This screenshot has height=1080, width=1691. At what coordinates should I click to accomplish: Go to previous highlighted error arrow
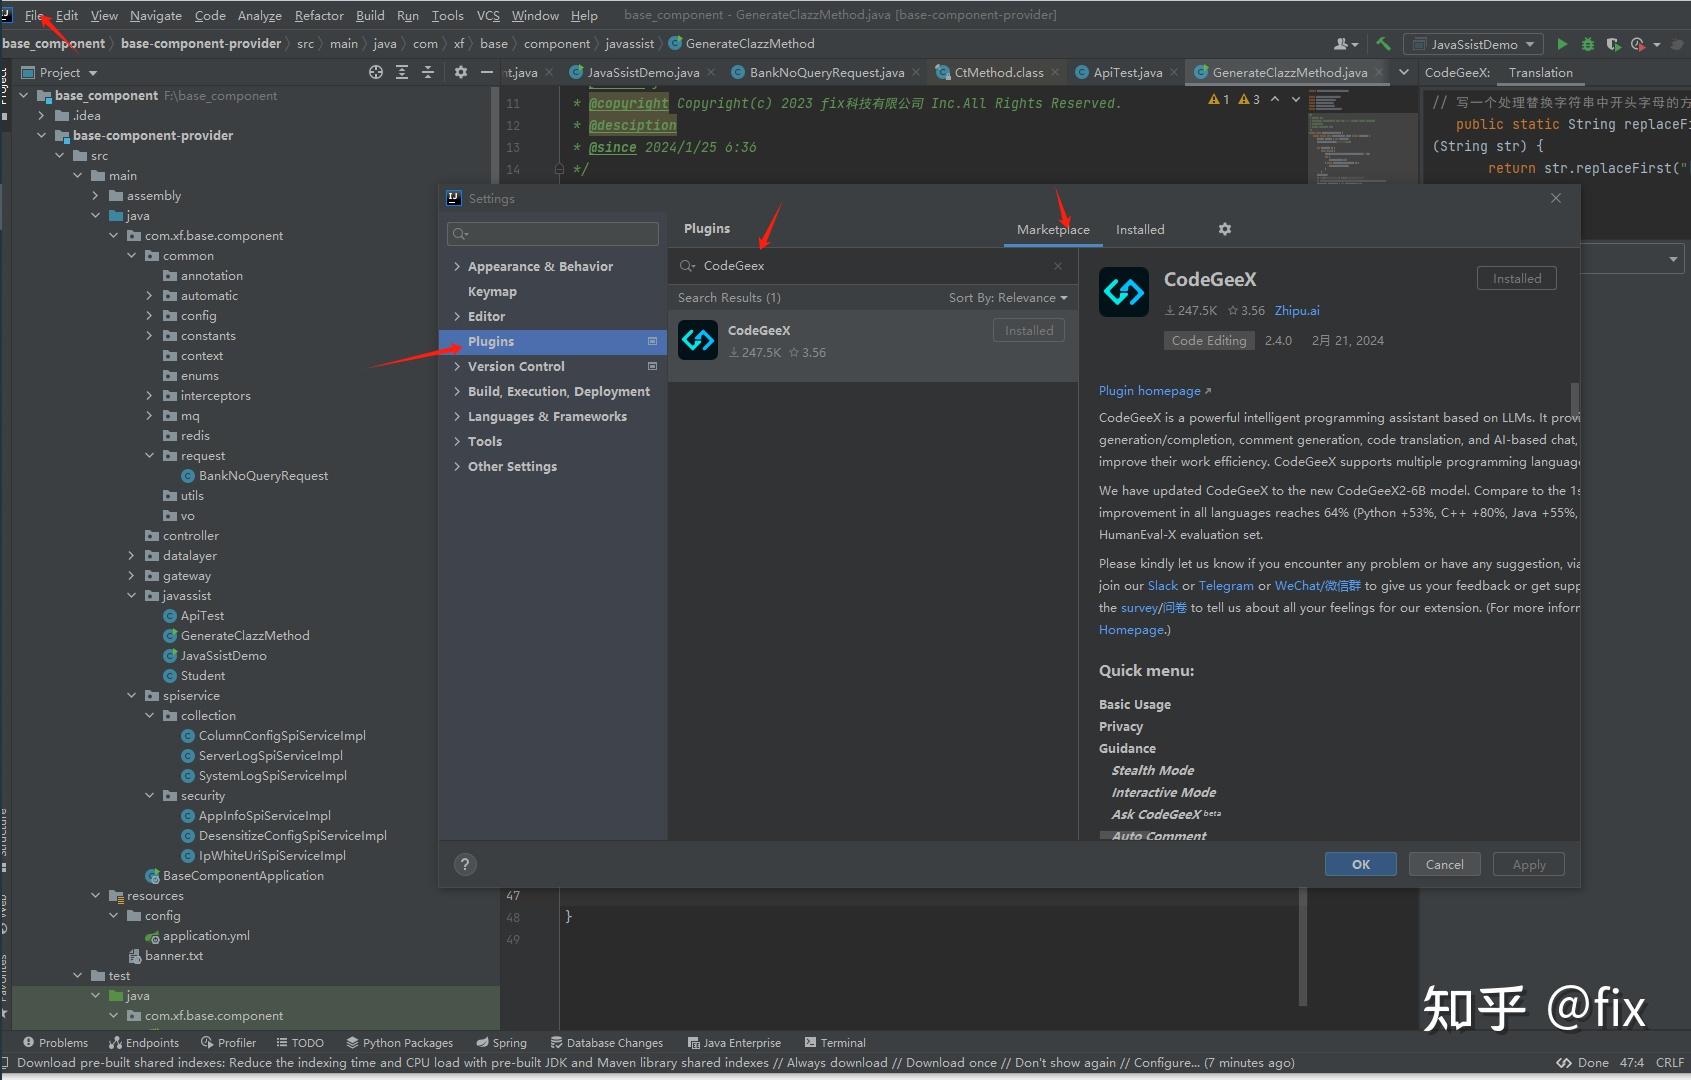pos(1275,99)
